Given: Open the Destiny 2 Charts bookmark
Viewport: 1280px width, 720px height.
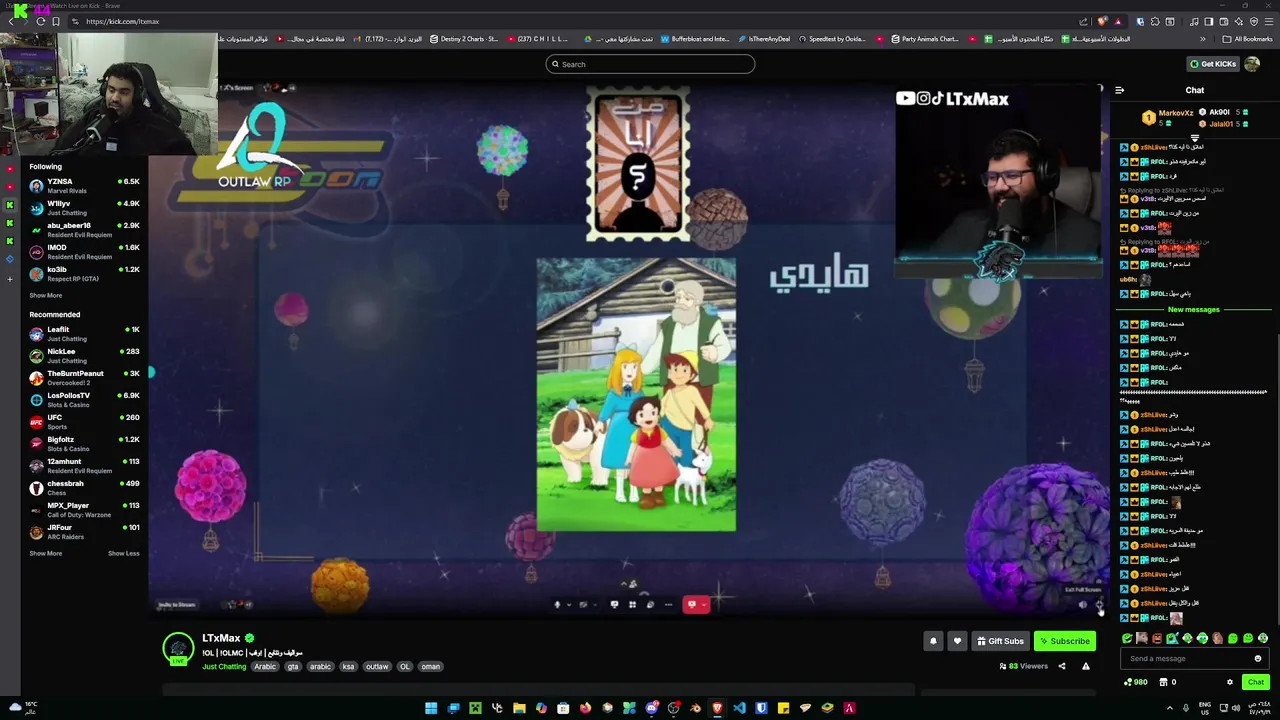Looking at the screenshot, I should pos(464,39).
